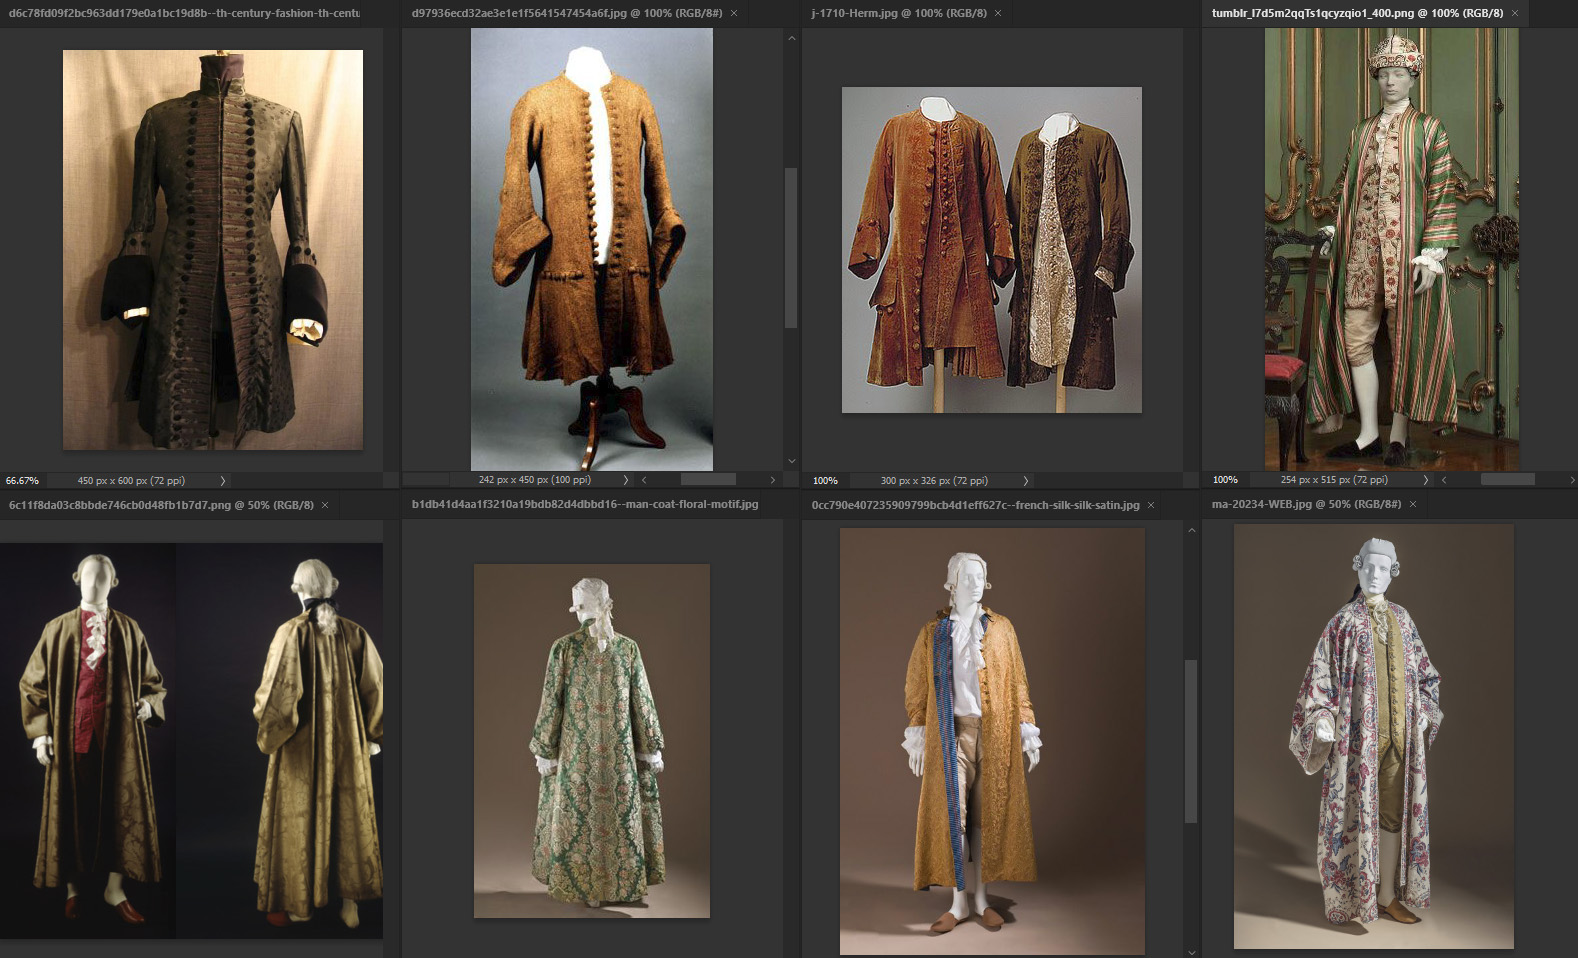Activate the th-century-fashion document tab
The height and width of the screenshot is (958, 1578).
(185, 13)
